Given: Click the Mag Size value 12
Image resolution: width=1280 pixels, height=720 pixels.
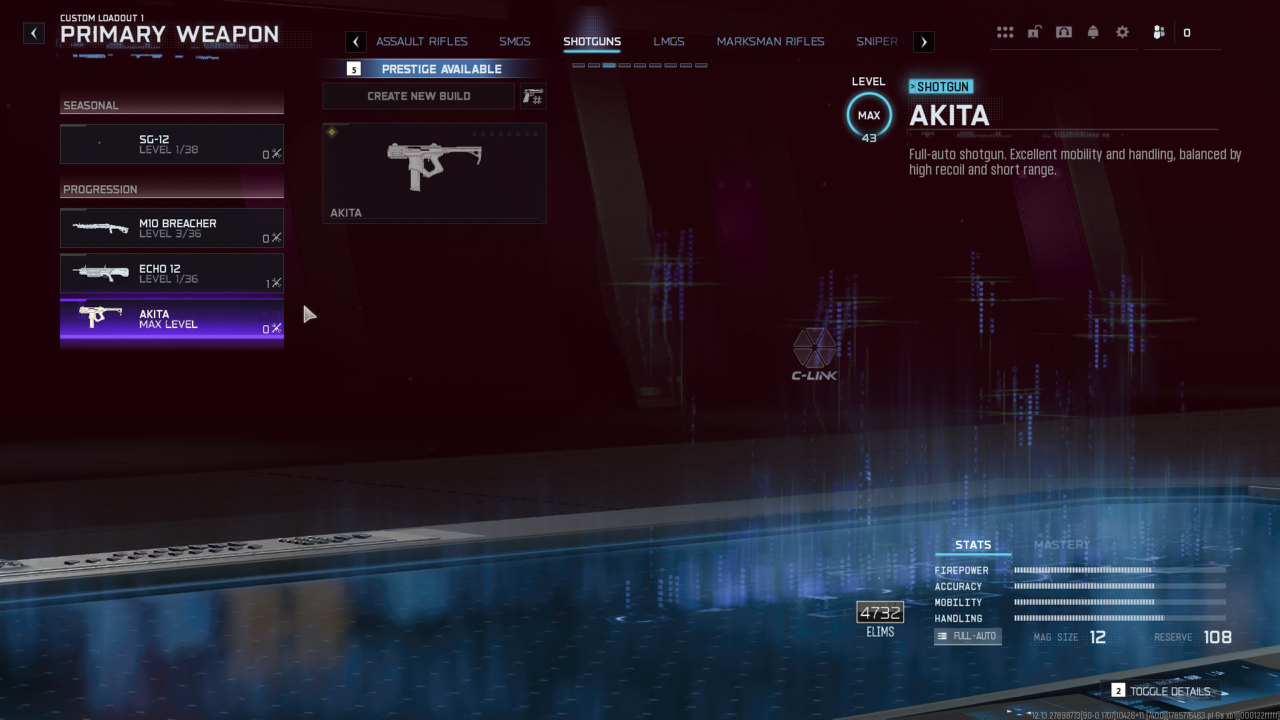Looking at the screenshot, I should pyautogui.click(x=1098, y=637).
